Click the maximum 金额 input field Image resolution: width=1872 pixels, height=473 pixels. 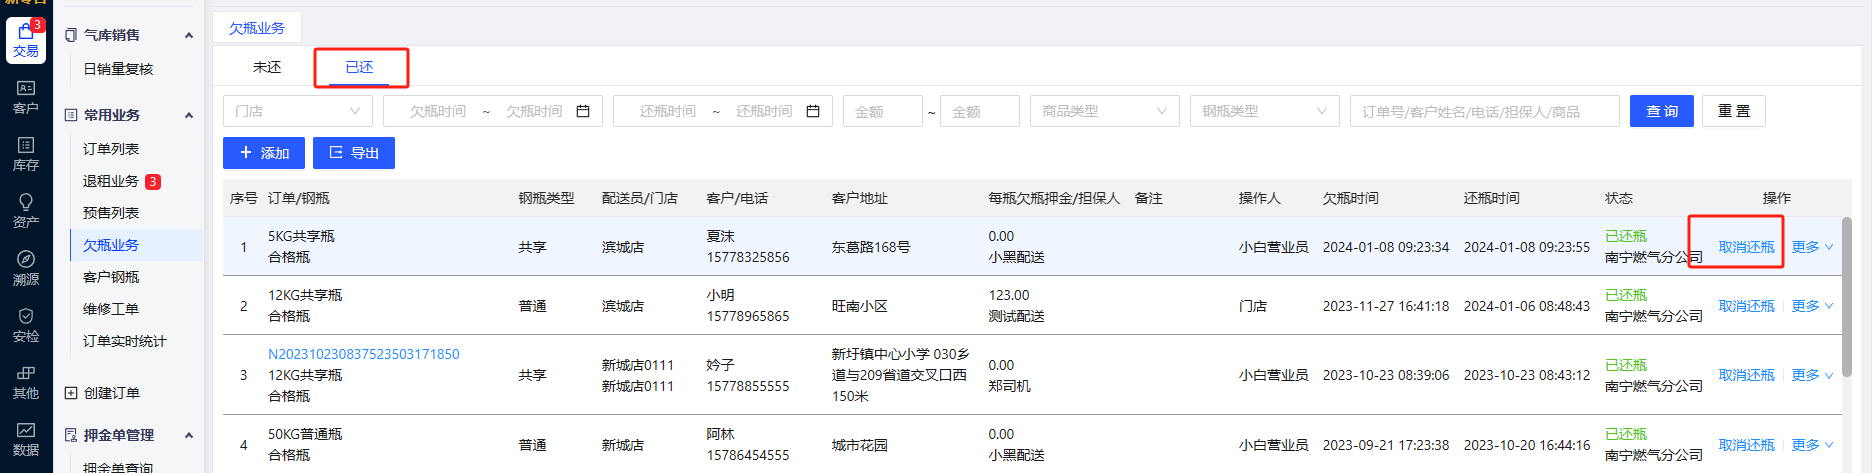pos(980,111)
